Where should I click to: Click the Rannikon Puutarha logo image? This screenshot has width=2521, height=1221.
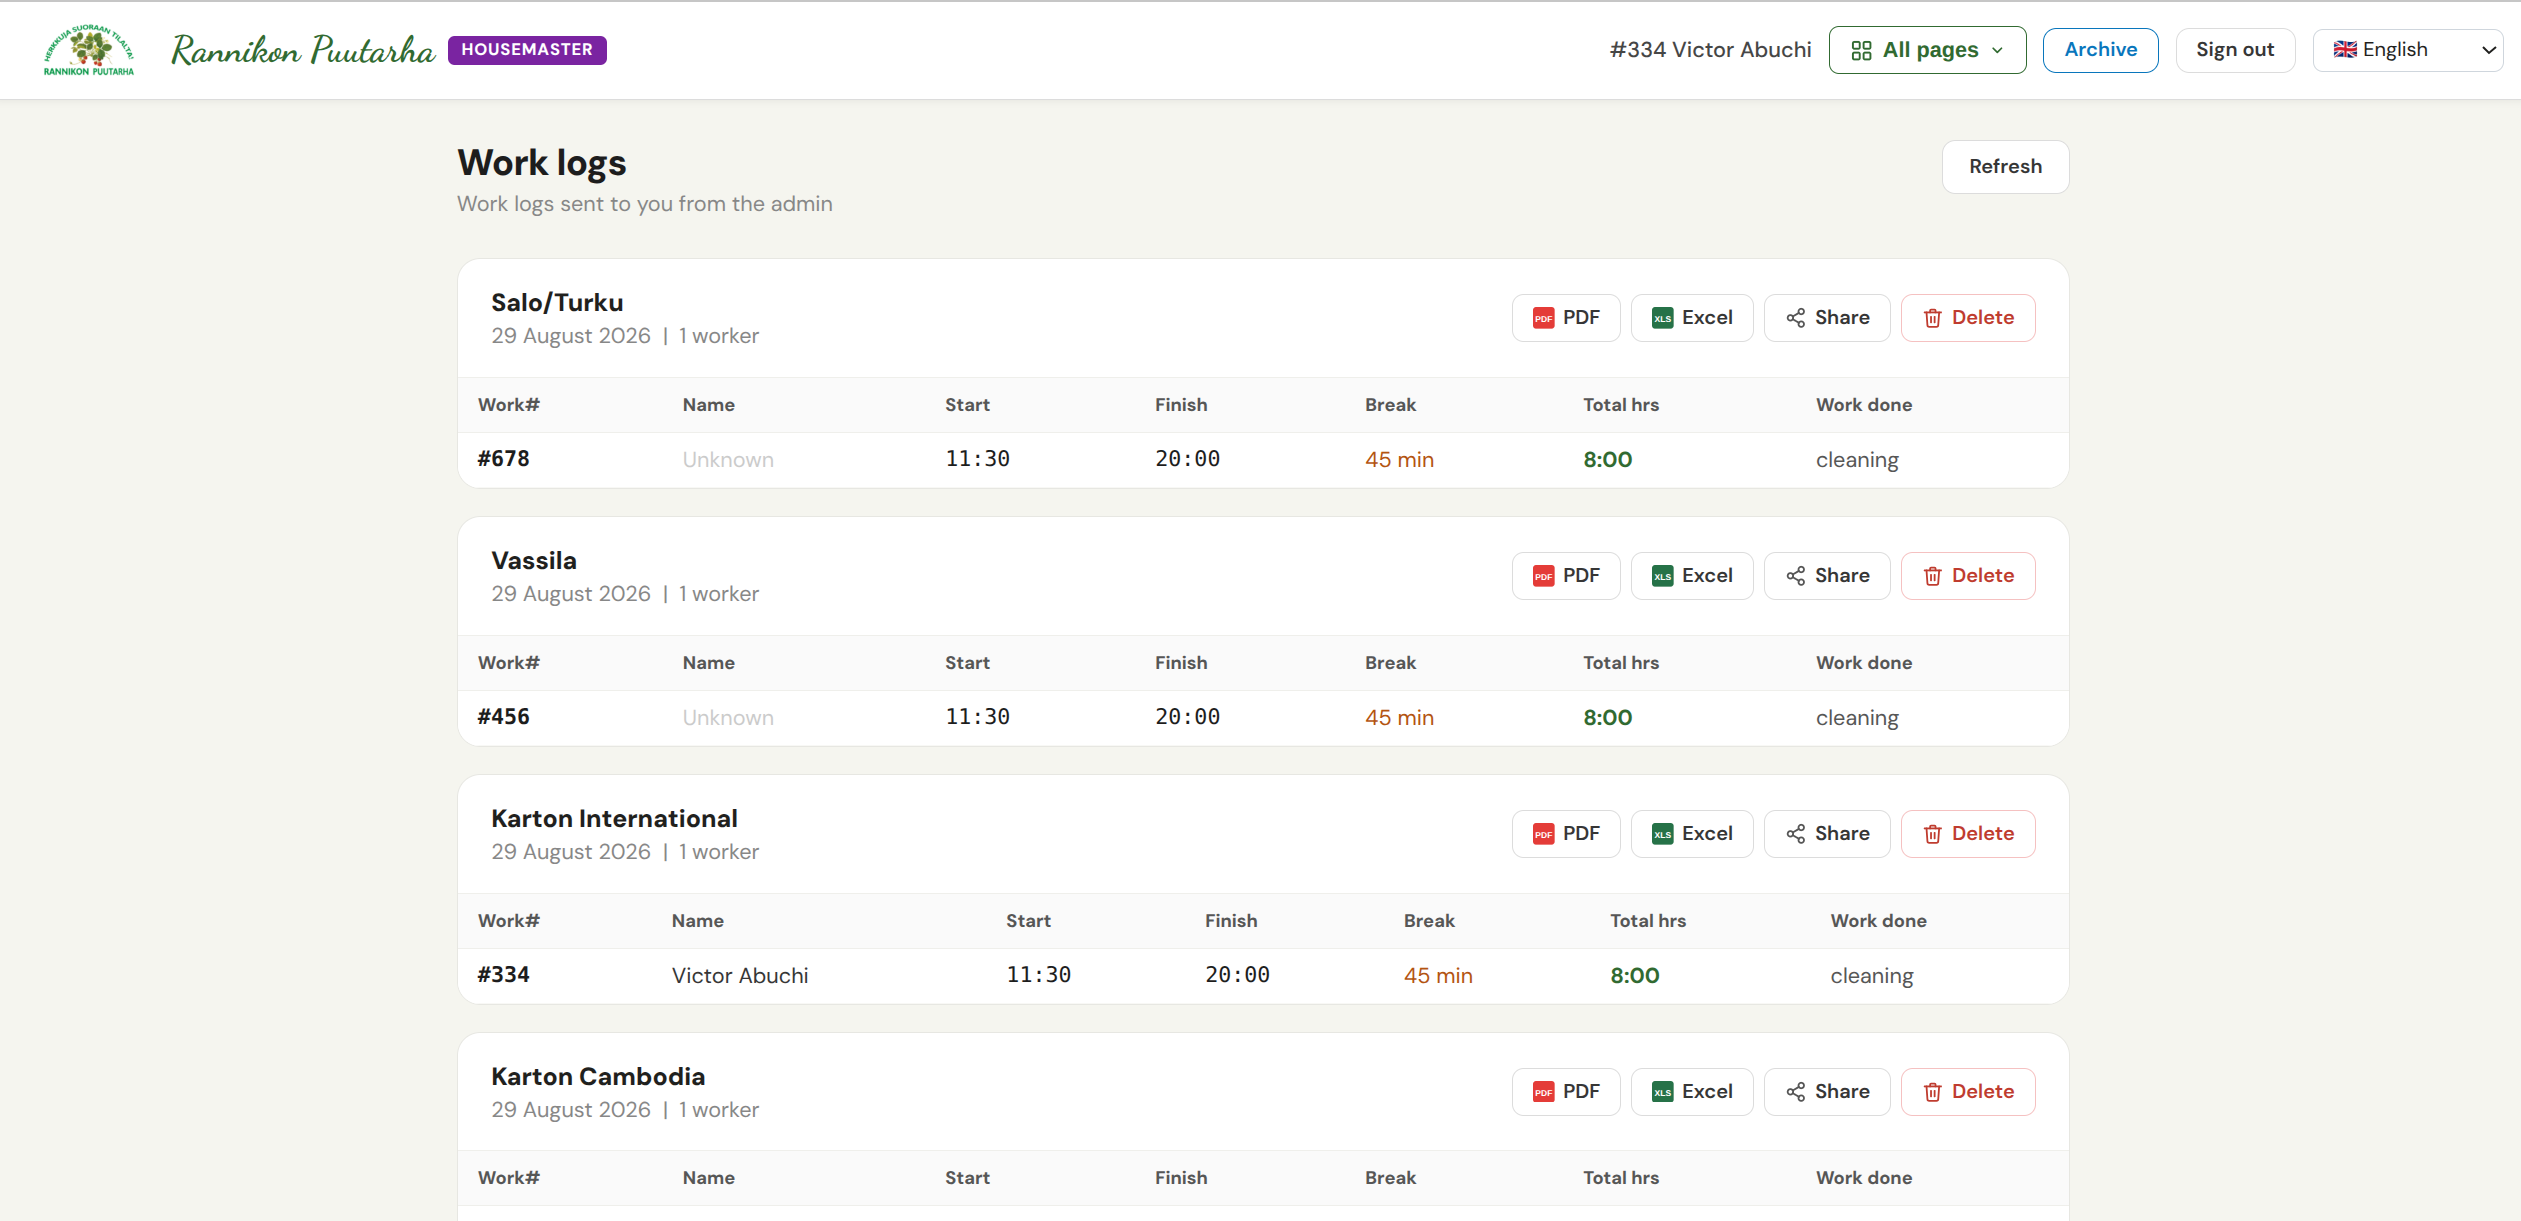point(89,50)
